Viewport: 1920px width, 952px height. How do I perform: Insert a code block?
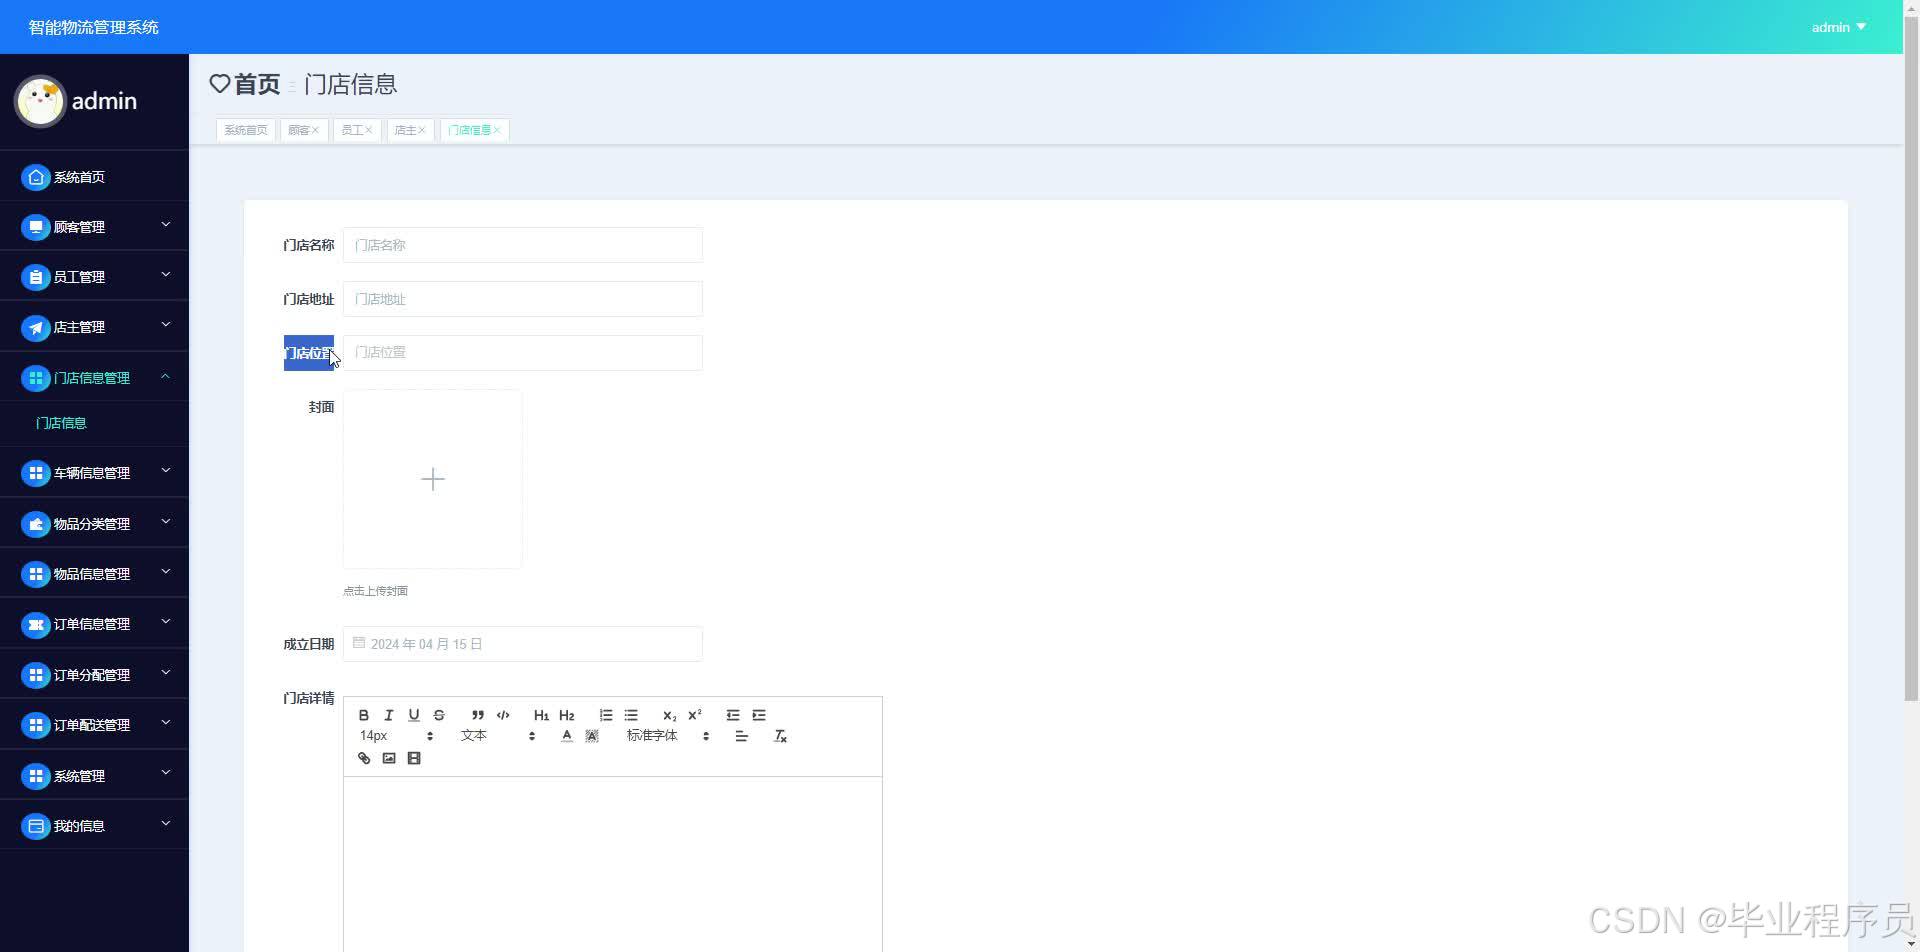(x=503, y=715)
